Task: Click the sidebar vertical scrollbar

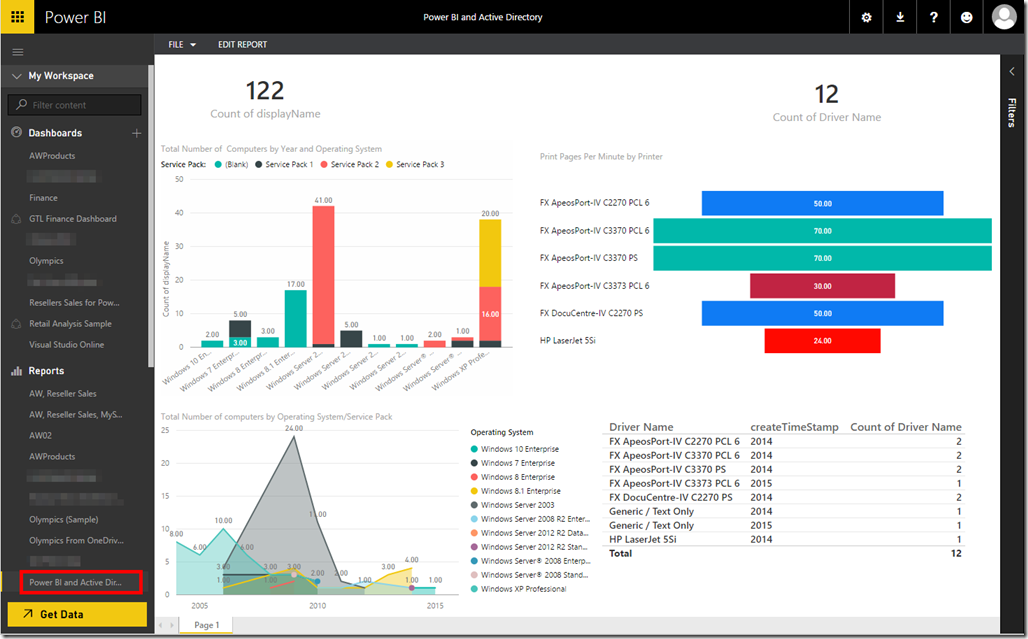Action: (x=151, y=216)
